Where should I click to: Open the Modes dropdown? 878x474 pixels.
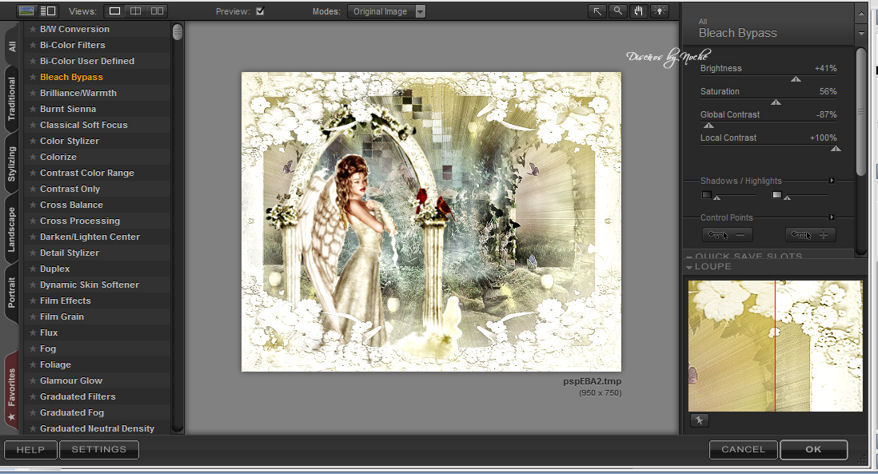(x=420, y=12)
